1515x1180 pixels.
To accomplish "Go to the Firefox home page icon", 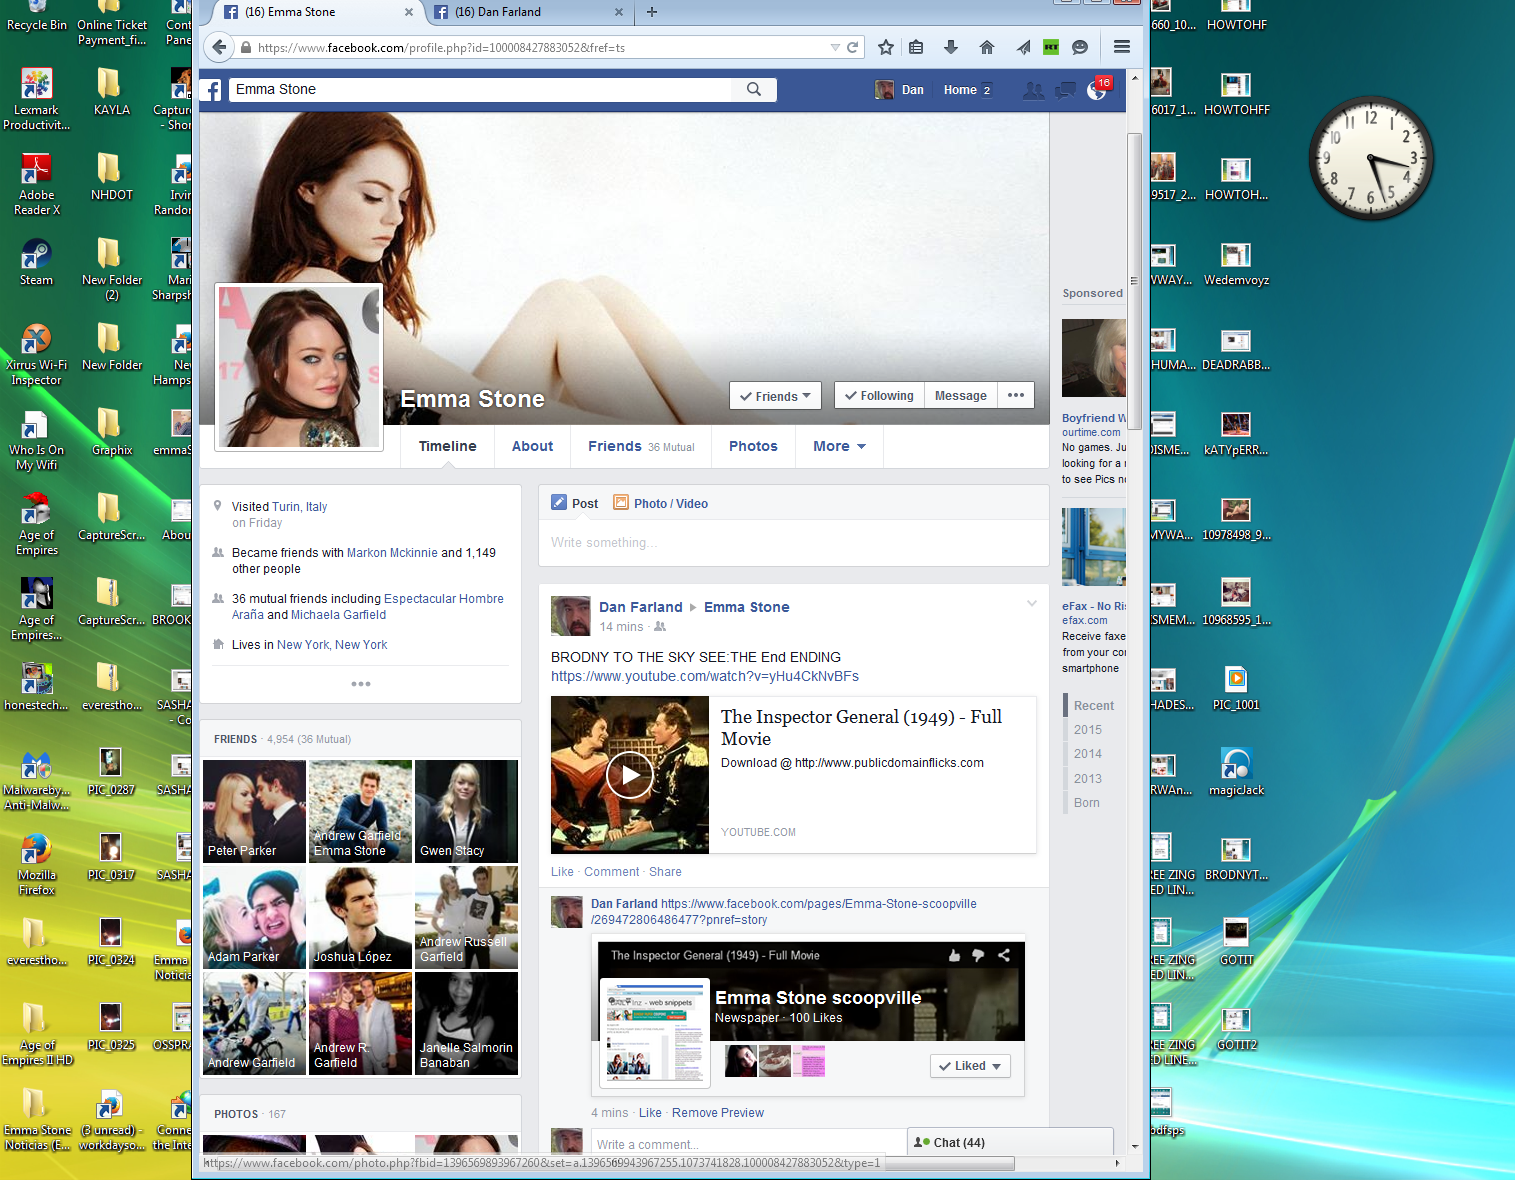I will 987,47.
